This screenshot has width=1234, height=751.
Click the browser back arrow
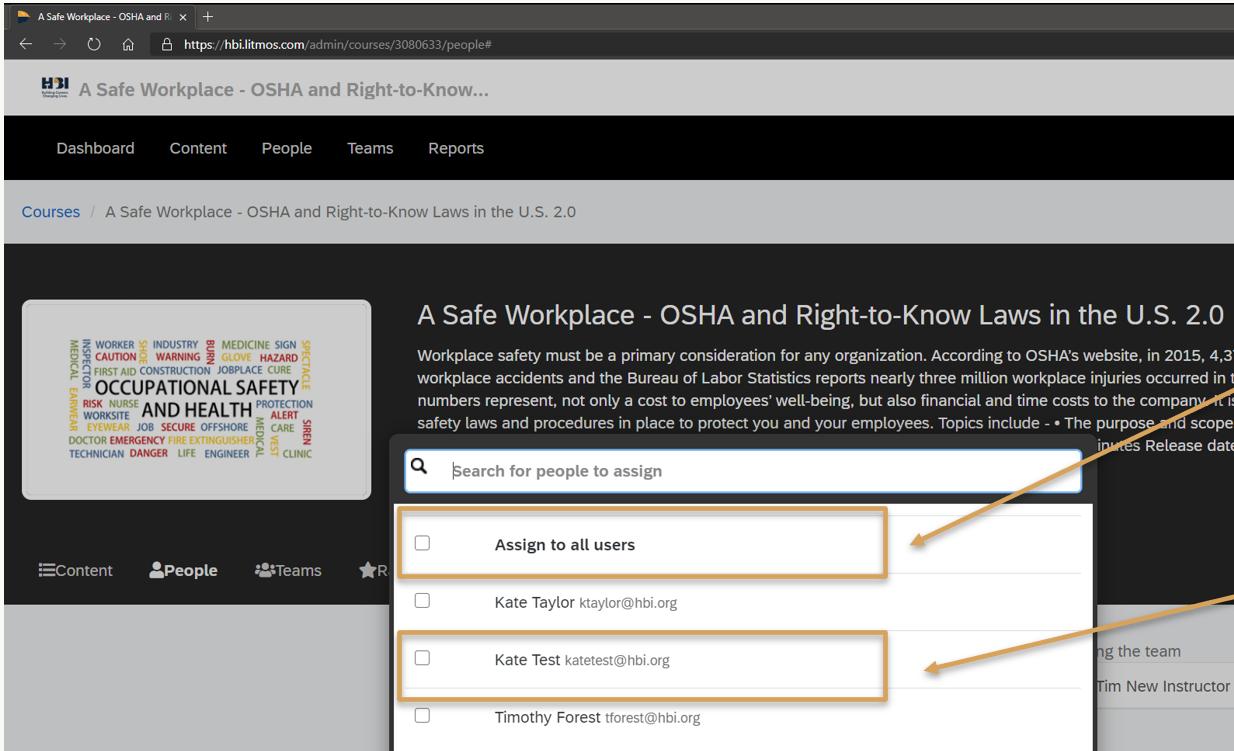tap(26, 44)
